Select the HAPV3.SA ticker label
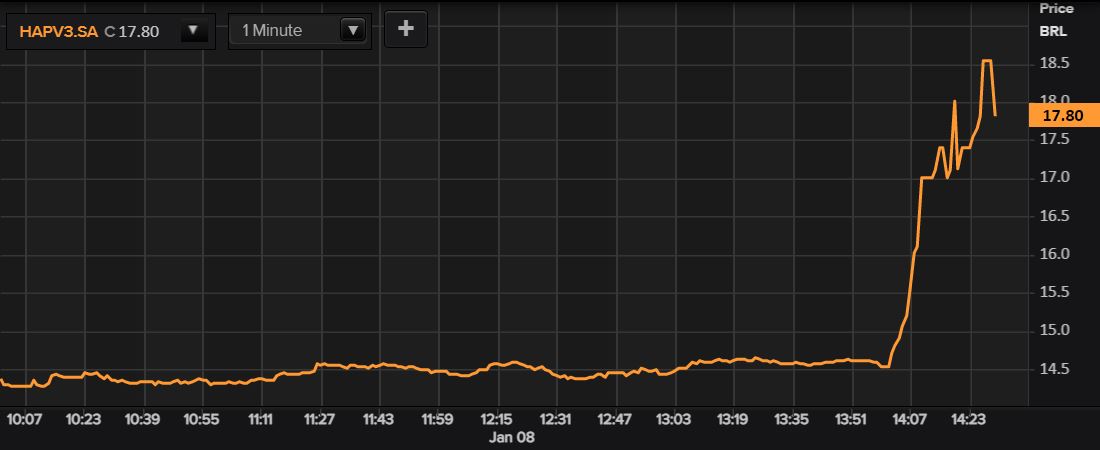1100x450 pixels. 60,31
